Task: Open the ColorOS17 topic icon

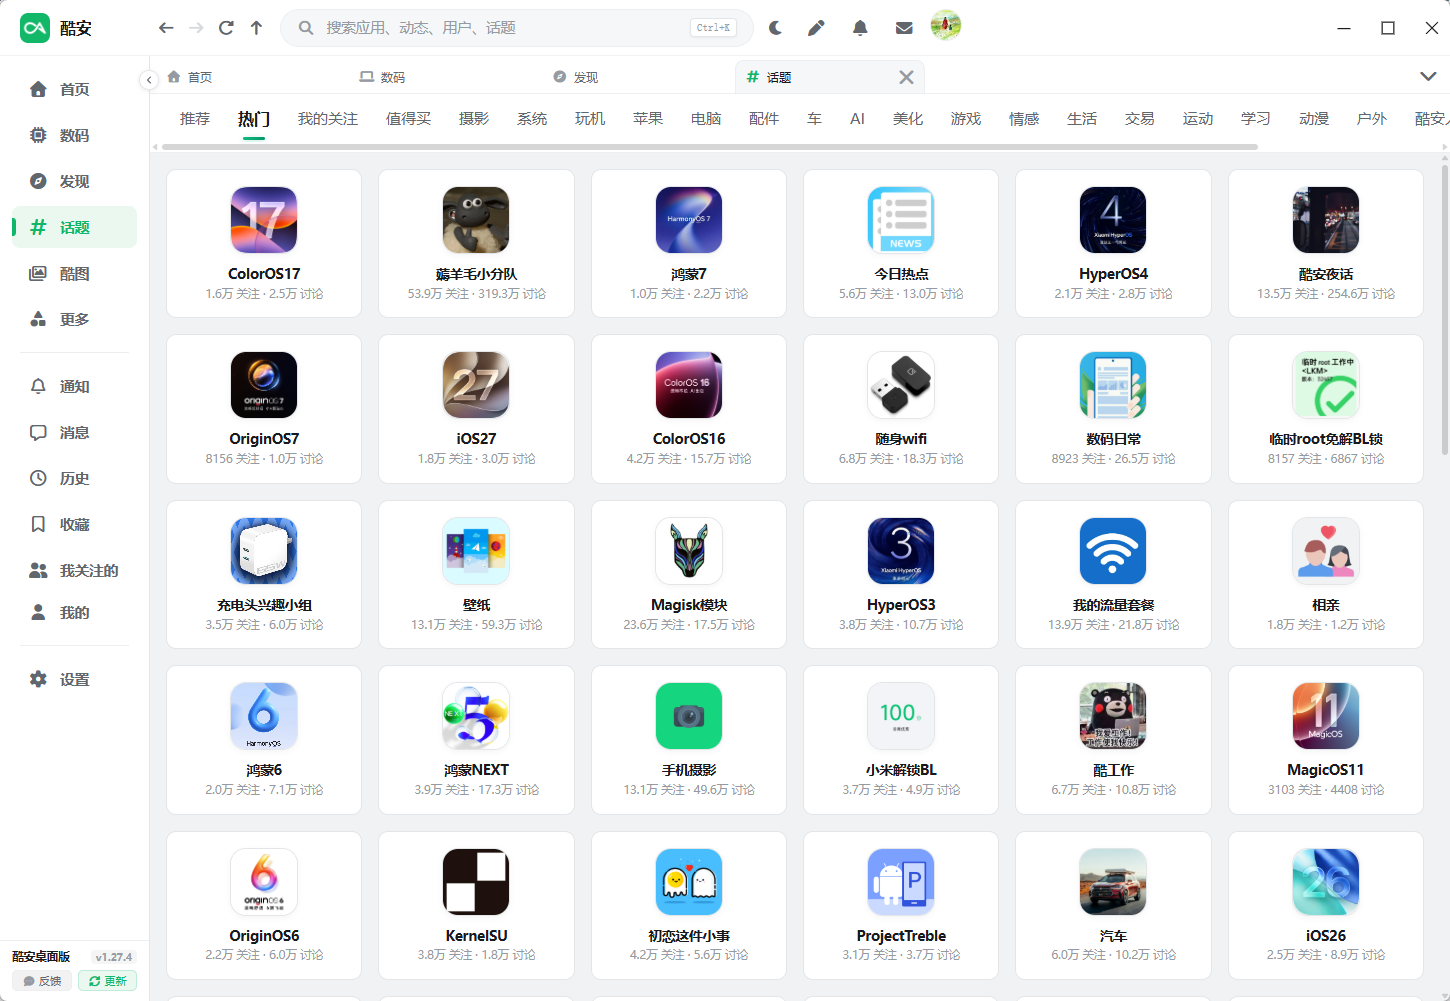Action: tap(264, 220)
